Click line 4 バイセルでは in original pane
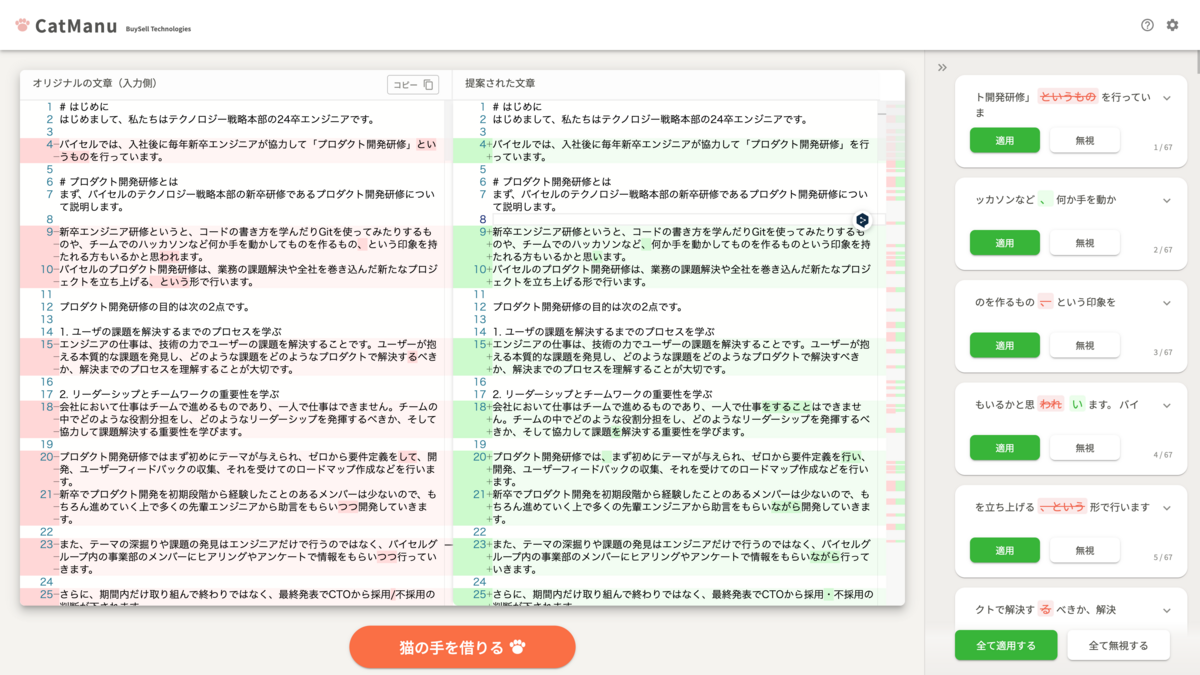Screen dimensions: 1200x675 247,151
